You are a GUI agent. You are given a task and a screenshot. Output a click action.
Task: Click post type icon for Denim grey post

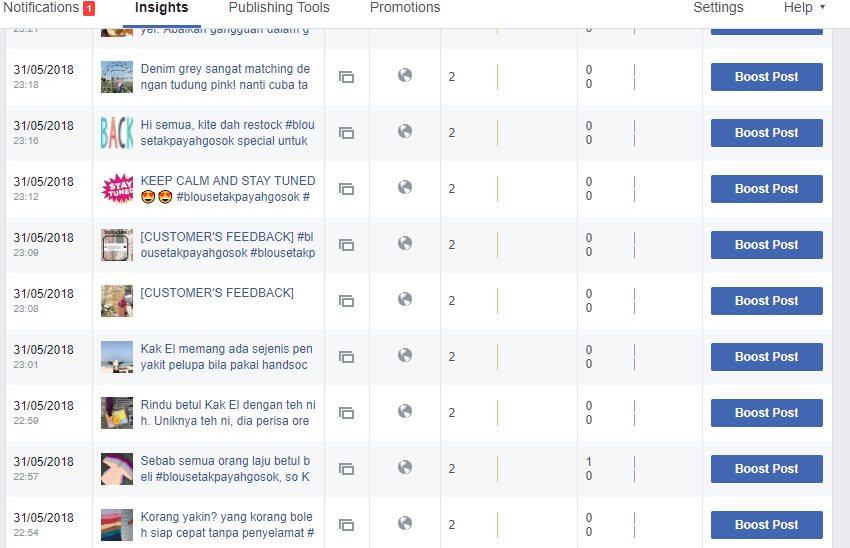(346, 77)
